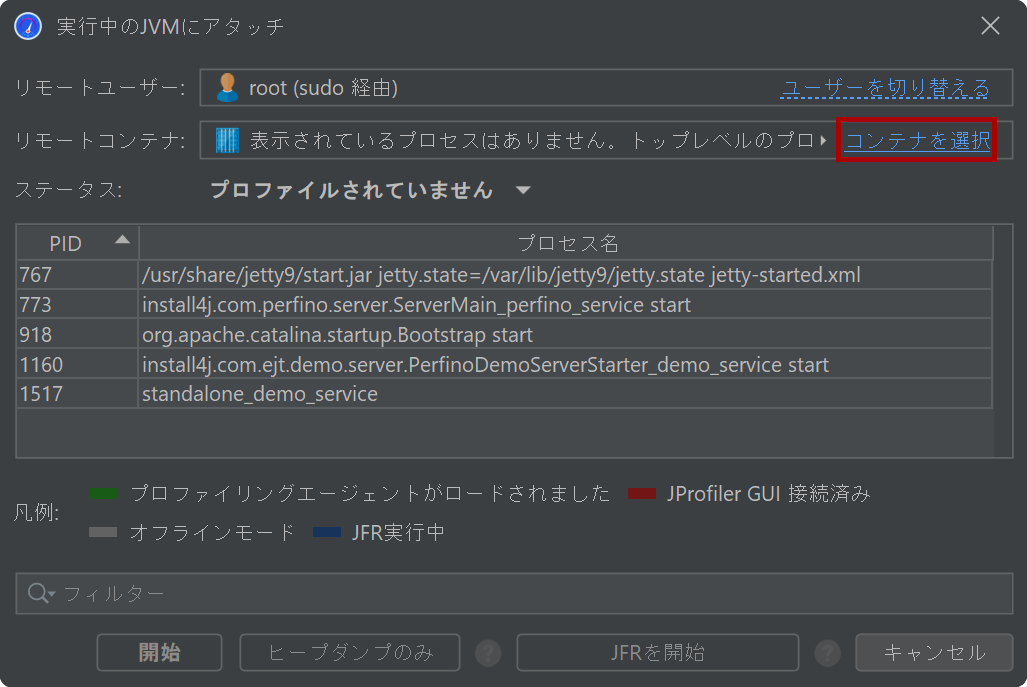
Task: Open help next to ヒープダンプのみ button
Action: coord(488,653)
